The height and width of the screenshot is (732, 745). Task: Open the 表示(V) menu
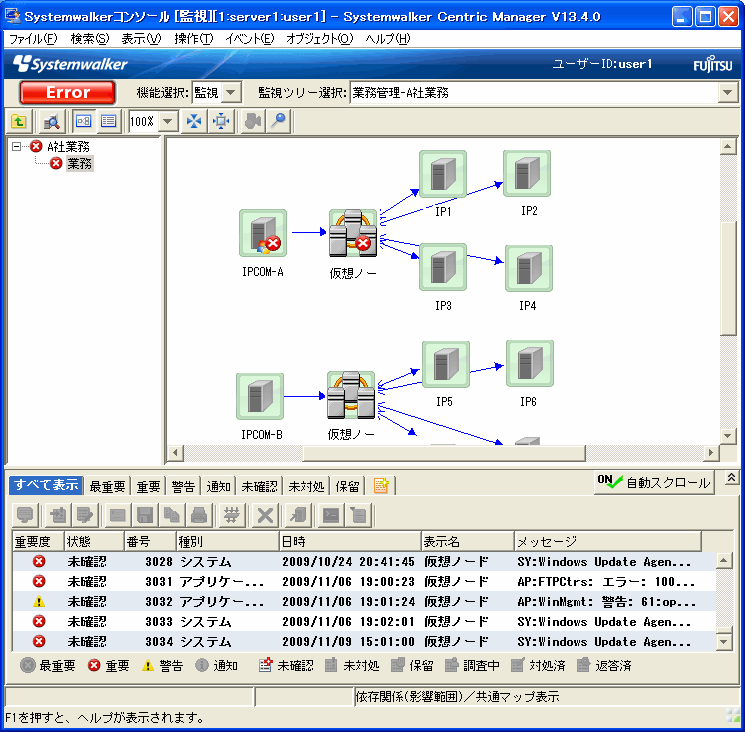(141, 39)
